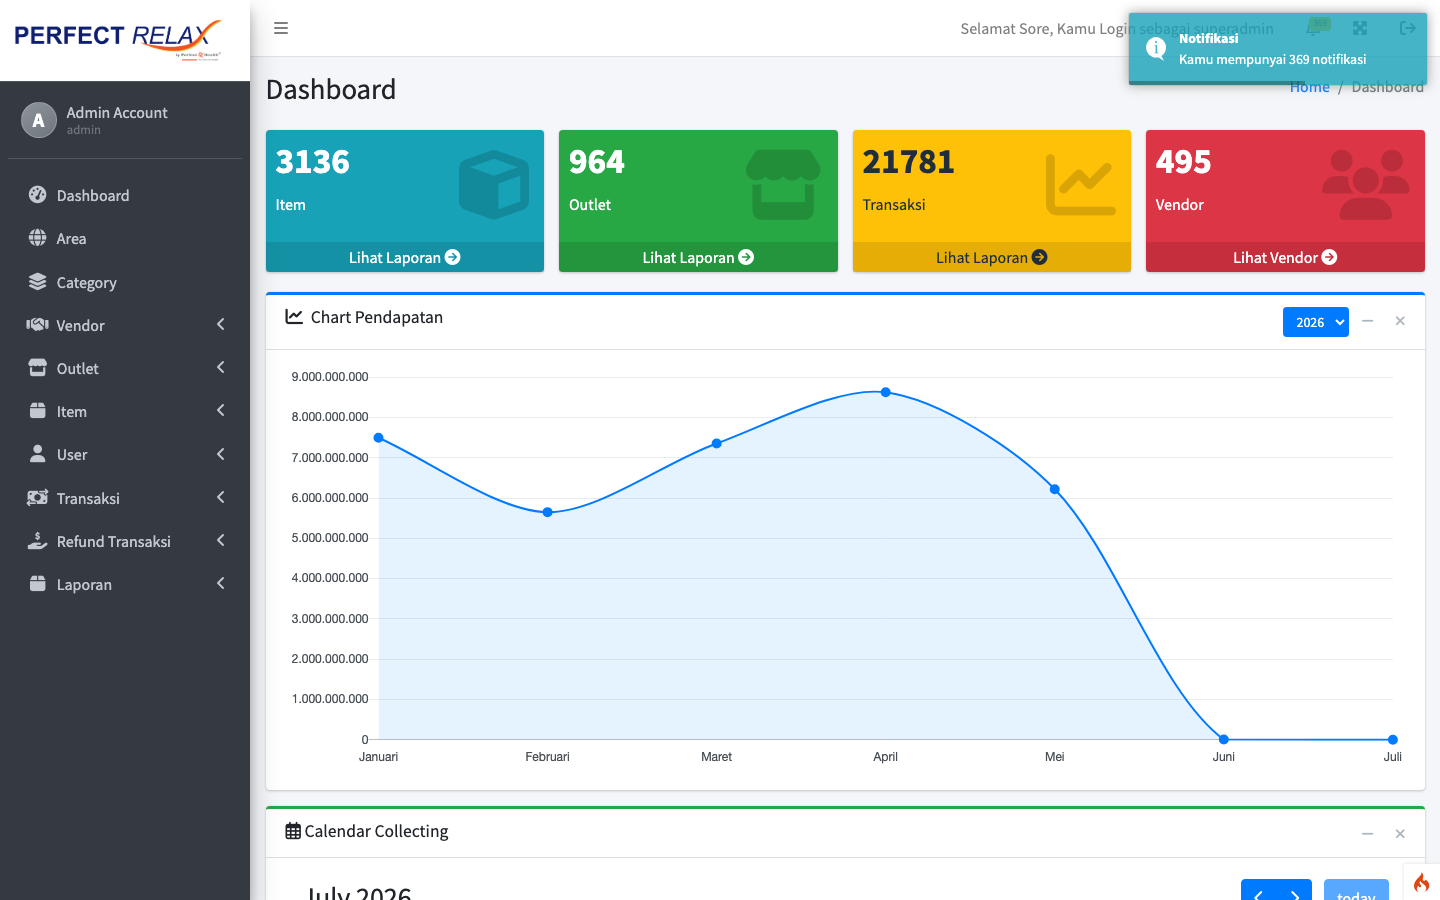Viewport: 1440px width, 900px height.
Task: Click the Vendor handshake icon in the sidebar
Action: tap(38, 325)
